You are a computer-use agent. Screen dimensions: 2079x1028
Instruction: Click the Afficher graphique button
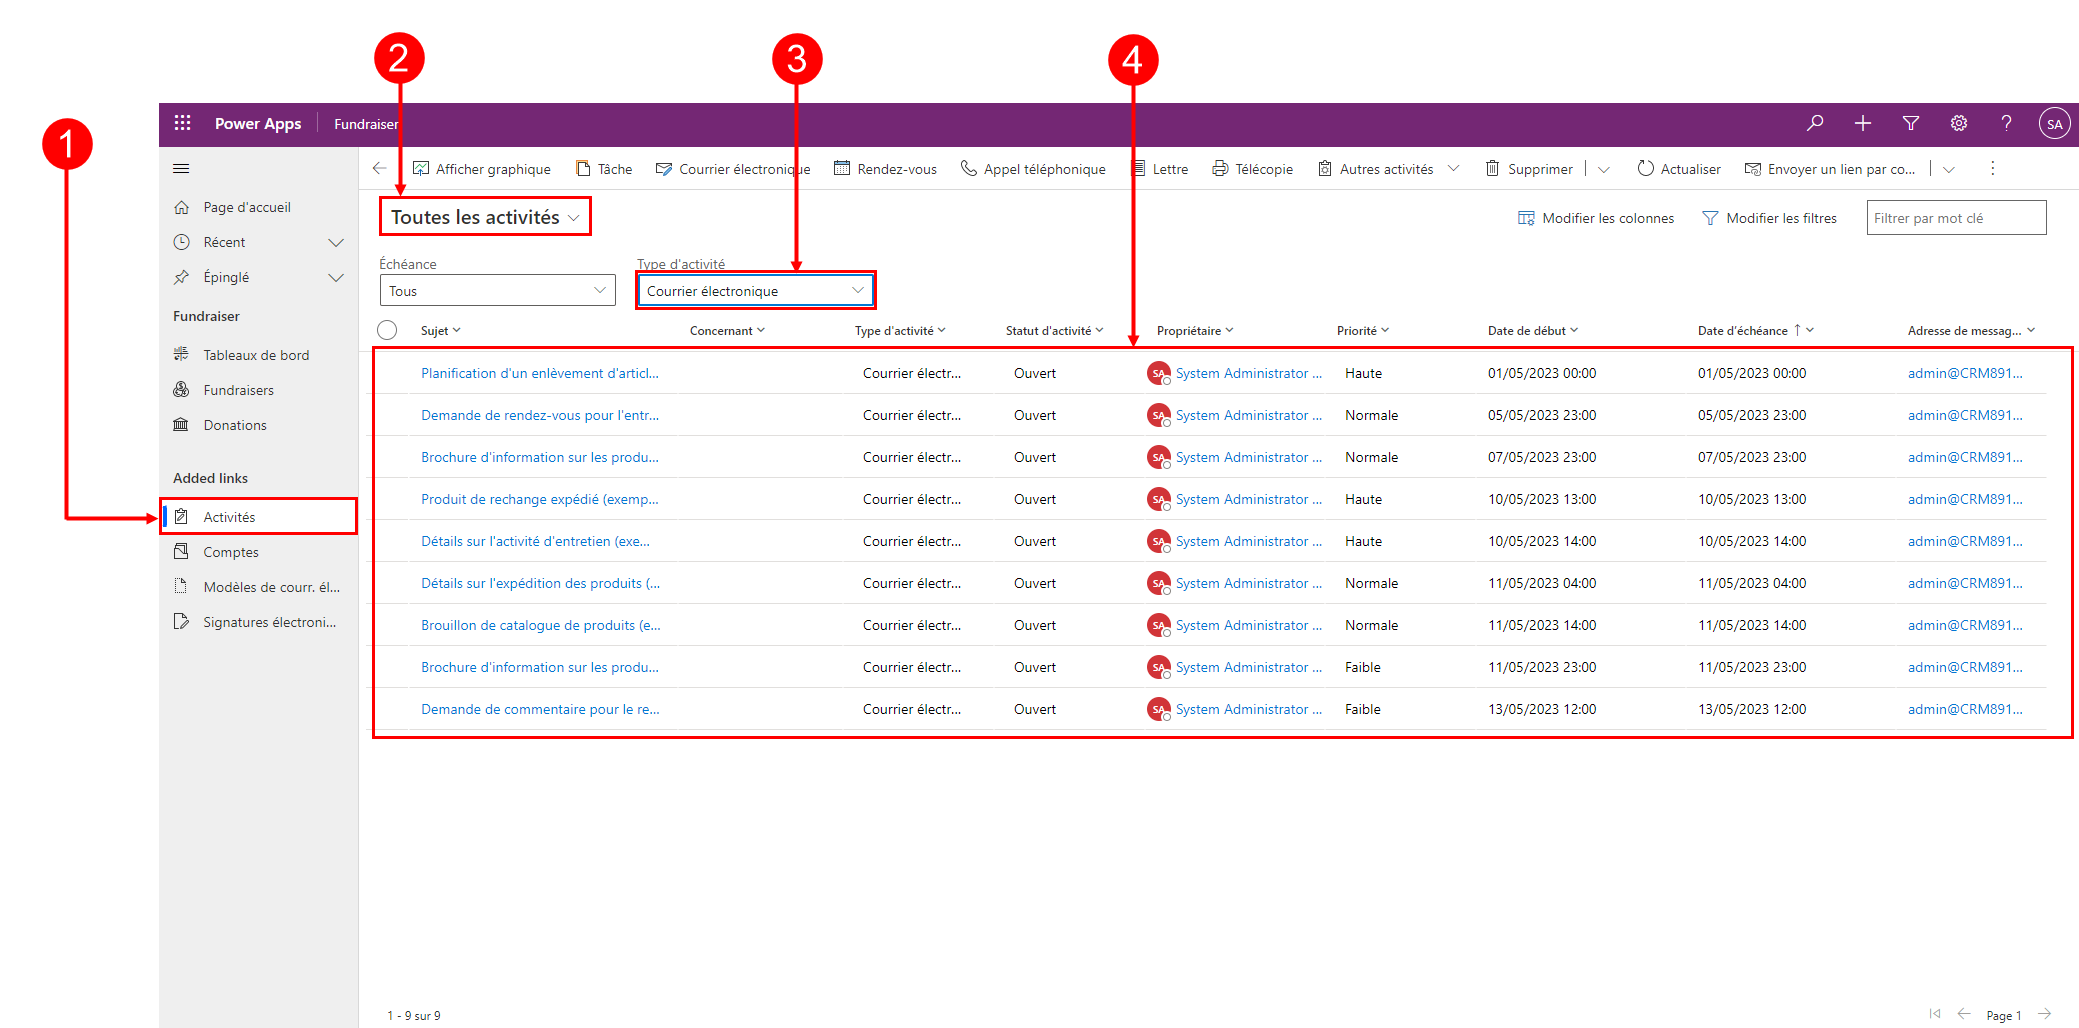[482, 169]
